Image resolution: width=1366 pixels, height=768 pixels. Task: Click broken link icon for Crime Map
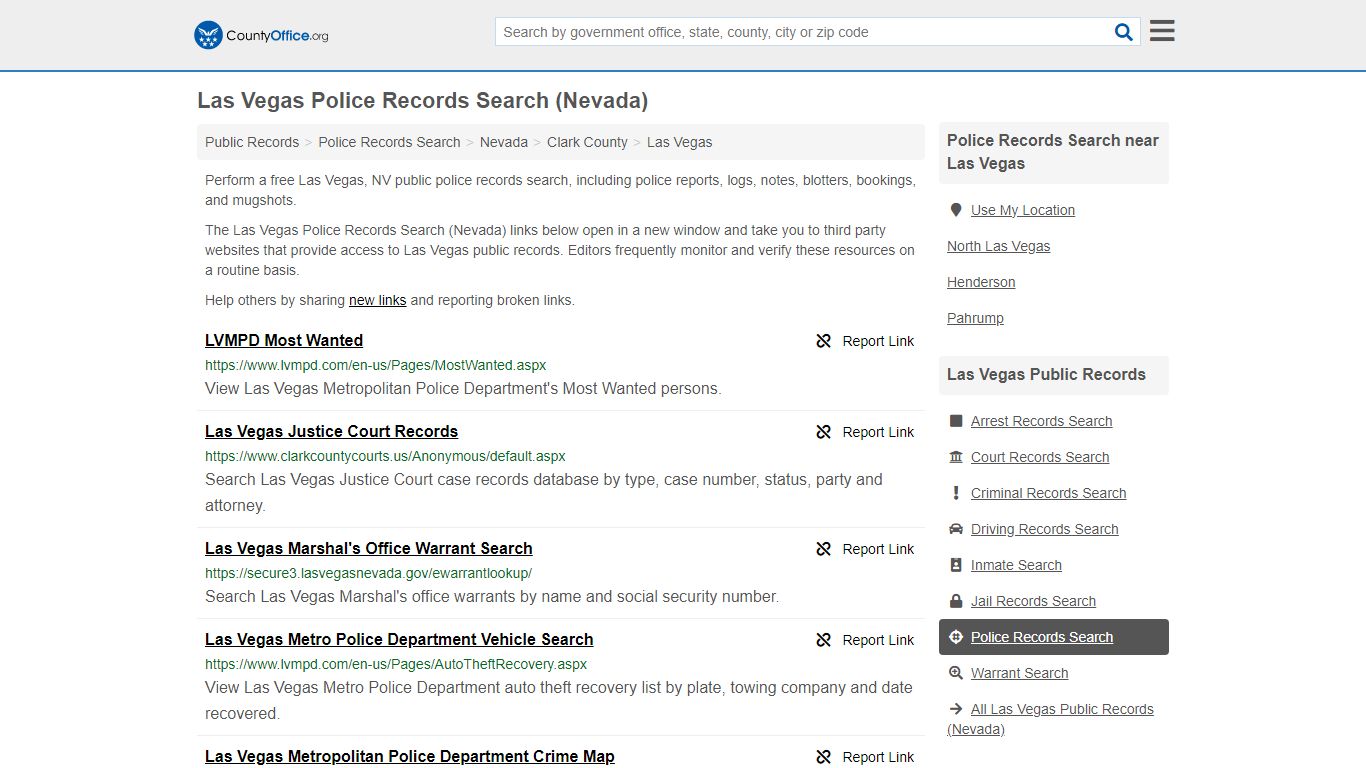pos(824,757)
